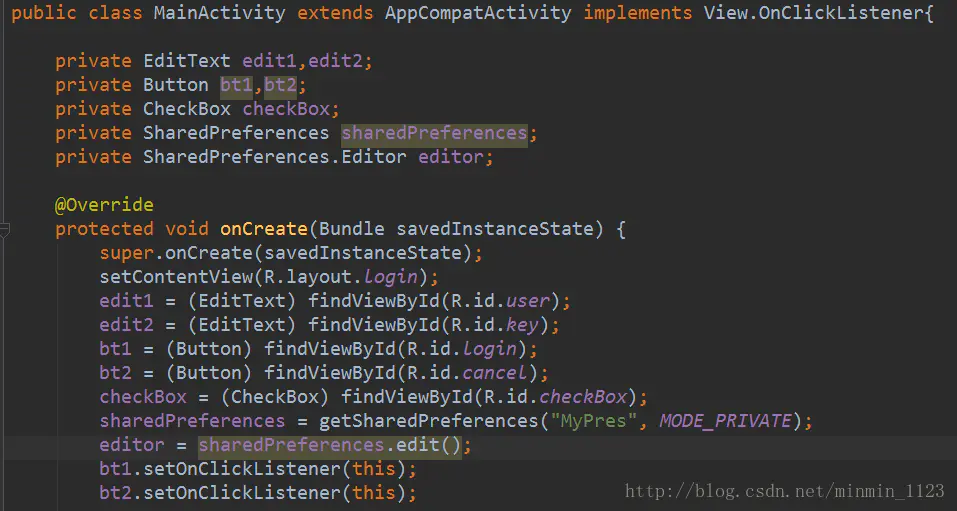Click the getSharedPreferences method call
Viewport: 957px width, 511px height.
pyautogui.click(x=428, y=421)
